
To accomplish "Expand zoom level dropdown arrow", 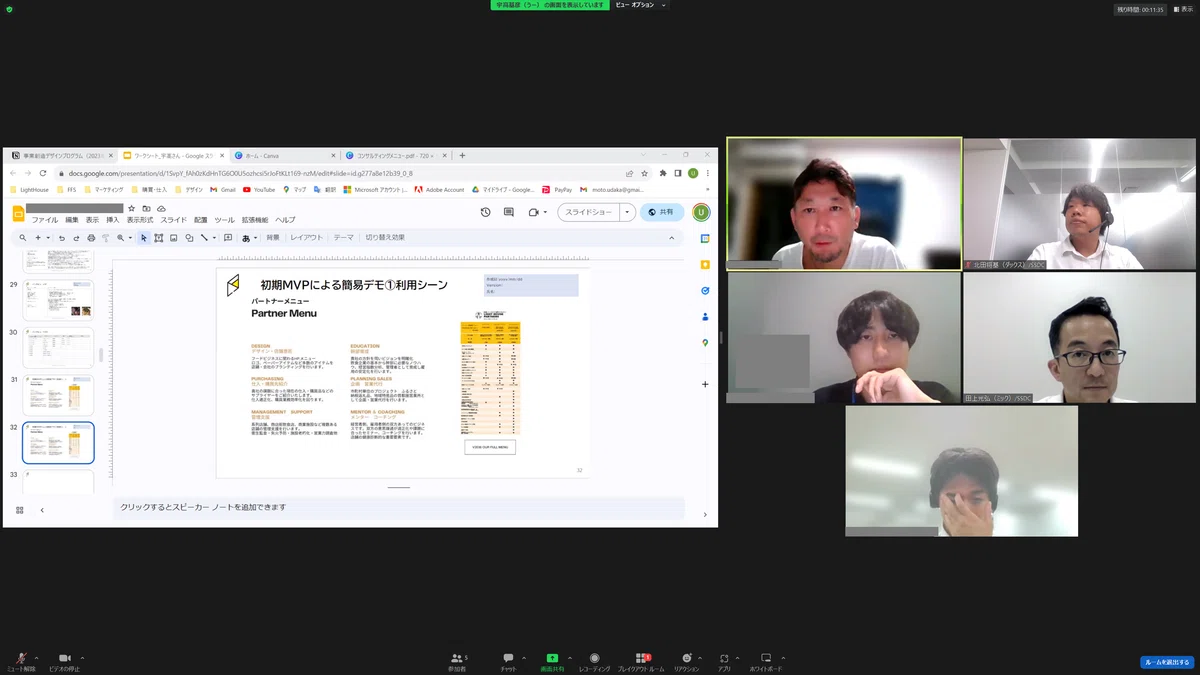I will click(130, 238).
